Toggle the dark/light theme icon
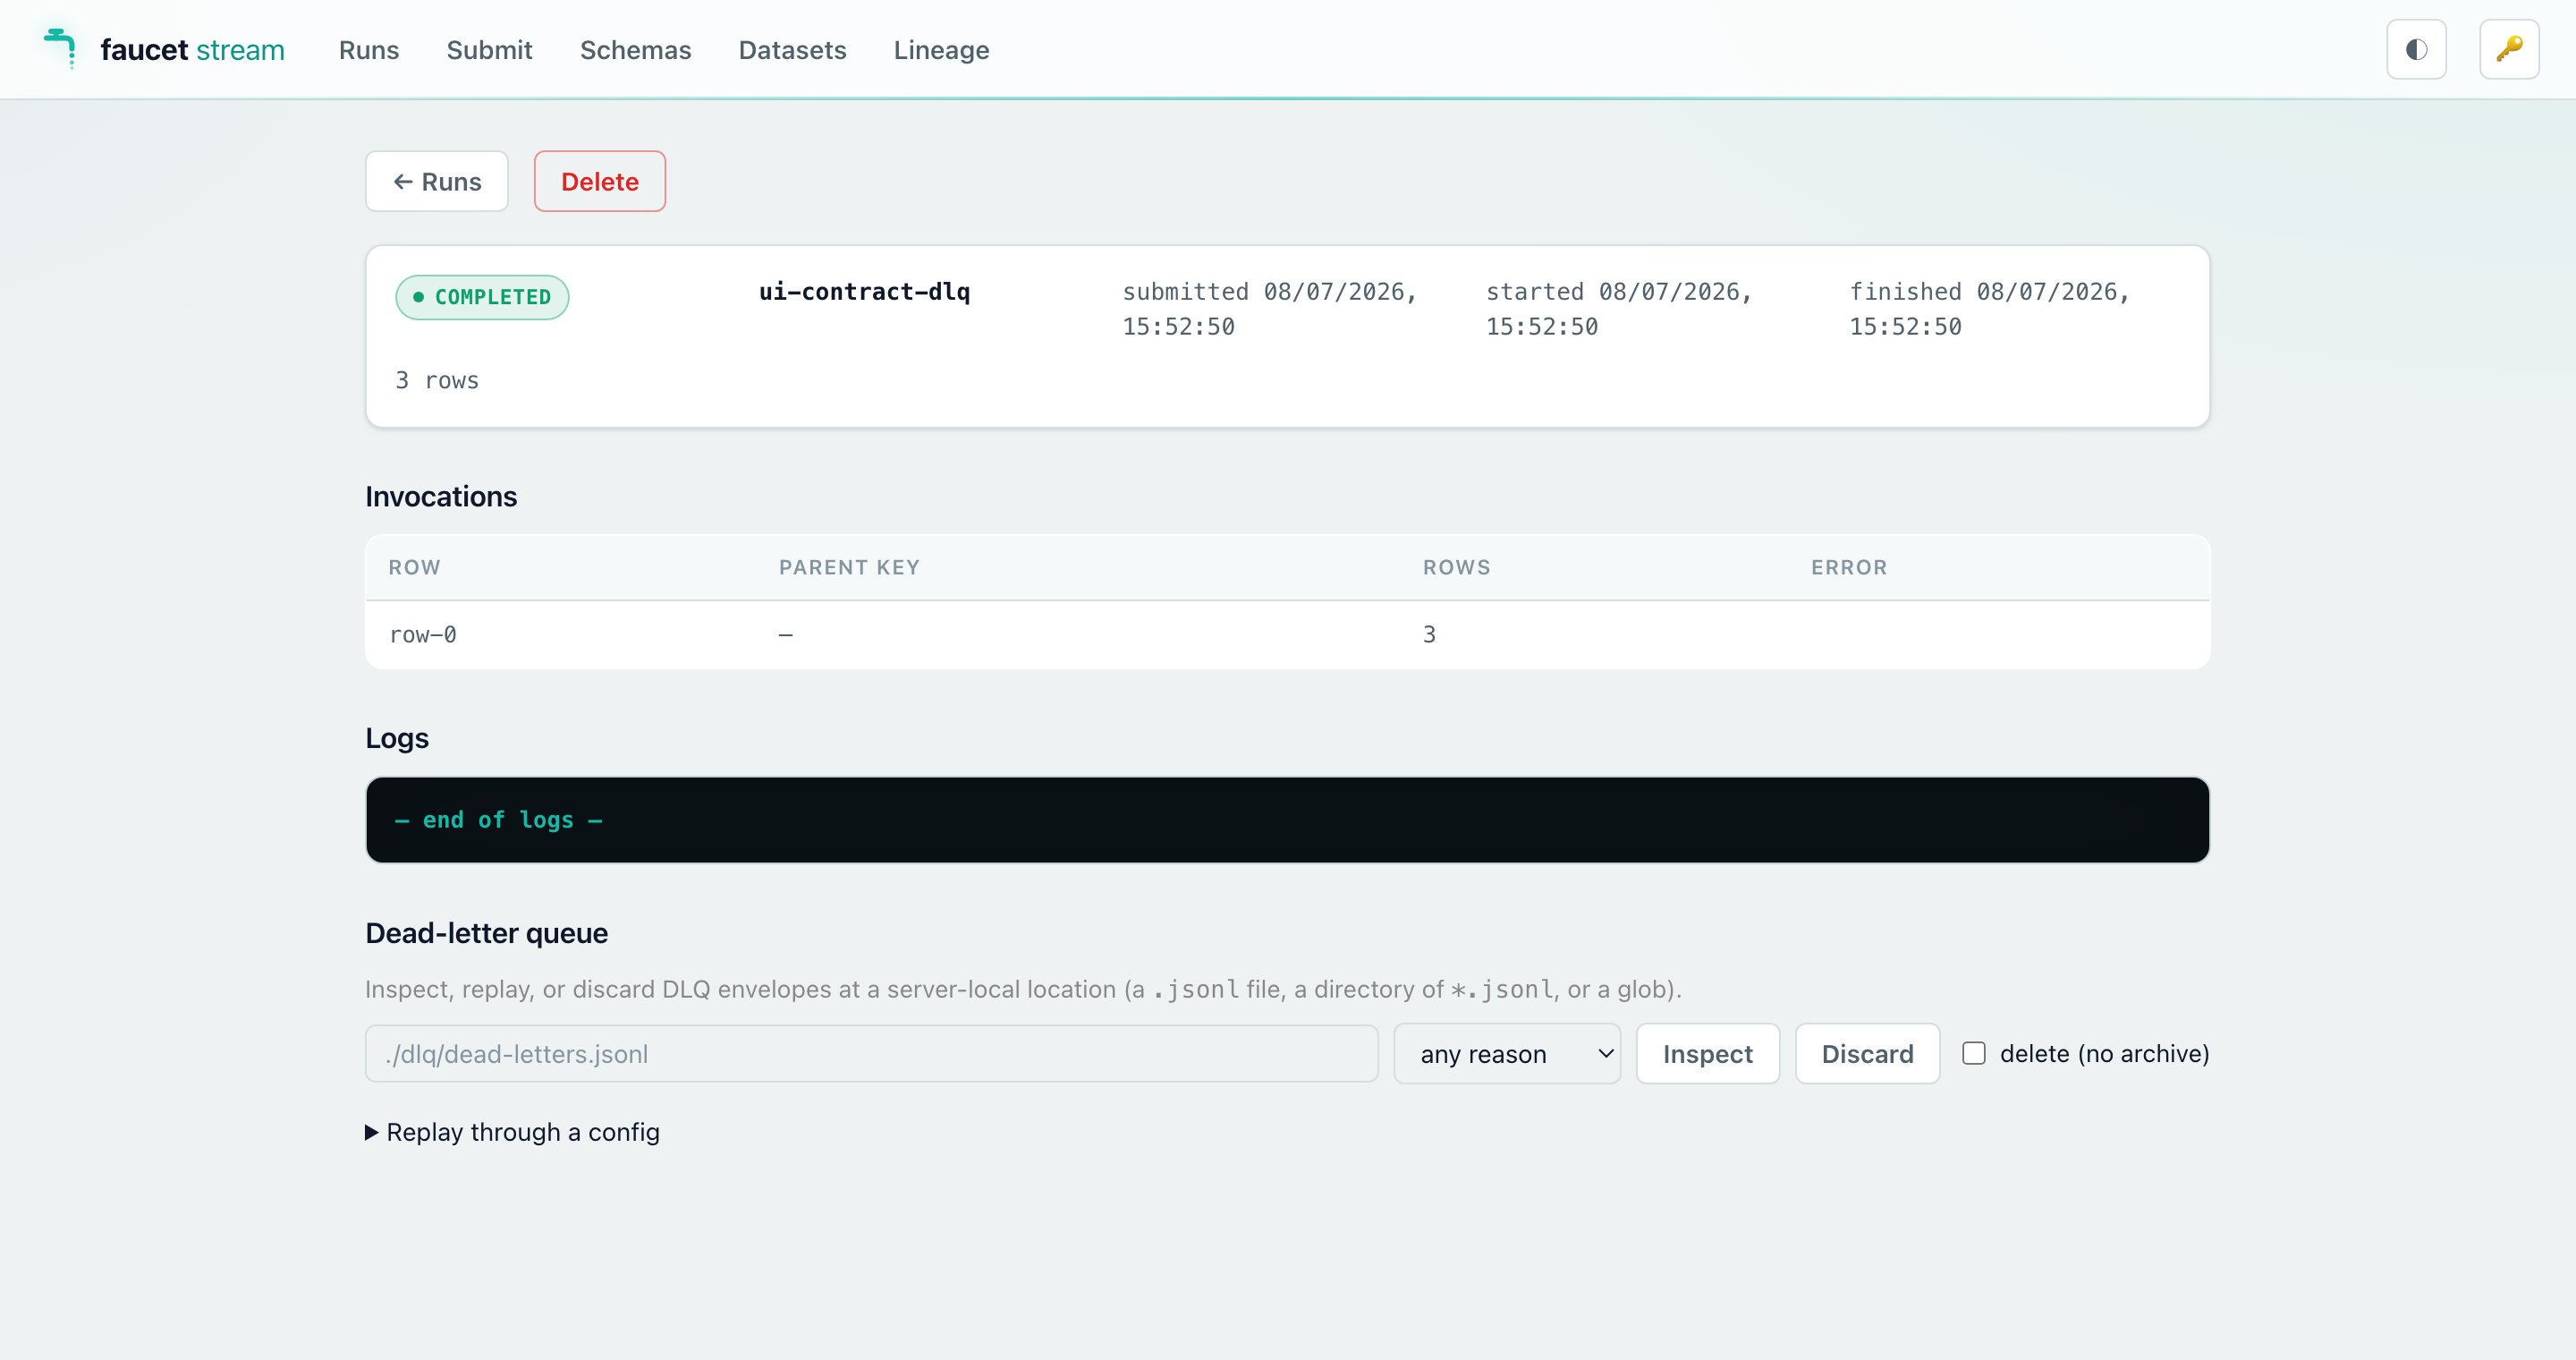Viewport: 2576px width, 1360px height. (2416, 49)
